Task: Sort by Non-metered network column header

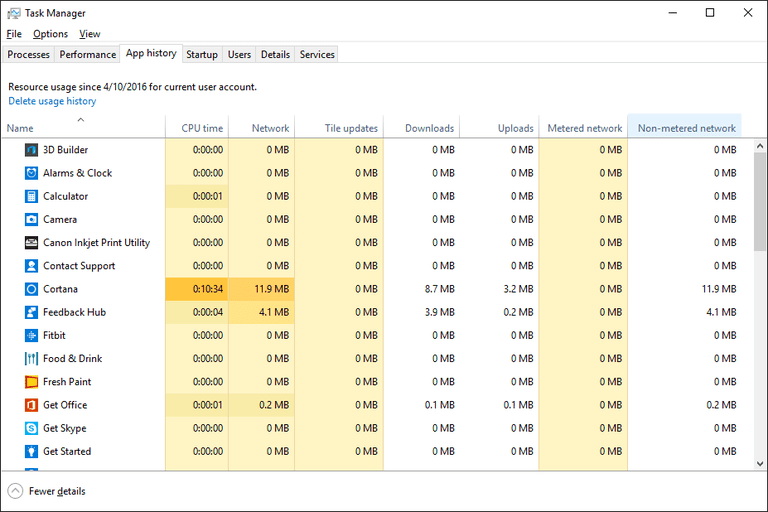Action: pos(684,126)
